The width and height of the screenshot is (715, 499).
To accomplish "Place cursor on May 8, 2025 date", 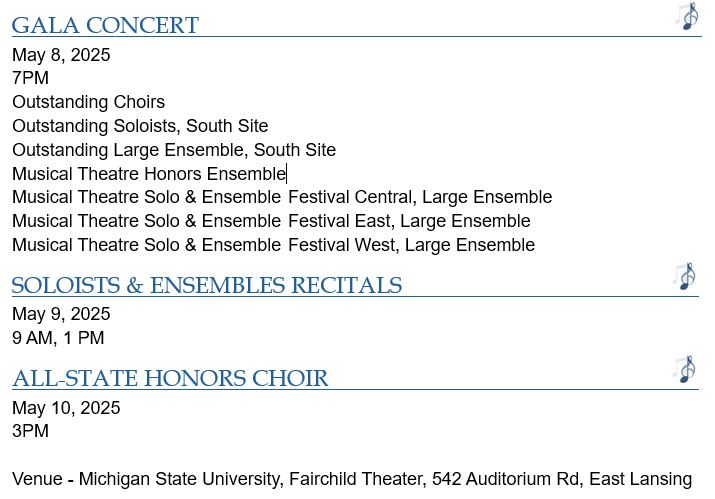I will [x=61, y=55].
